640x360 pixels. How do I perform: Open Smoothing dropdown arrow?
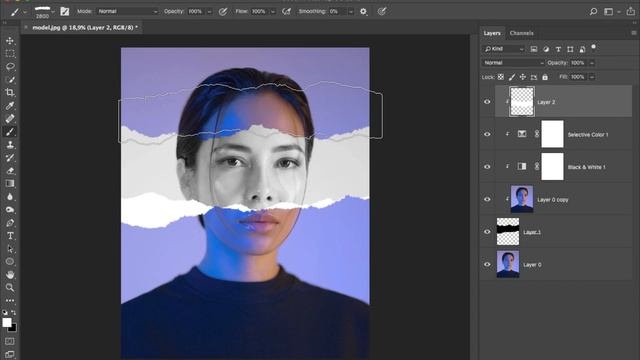350,12
